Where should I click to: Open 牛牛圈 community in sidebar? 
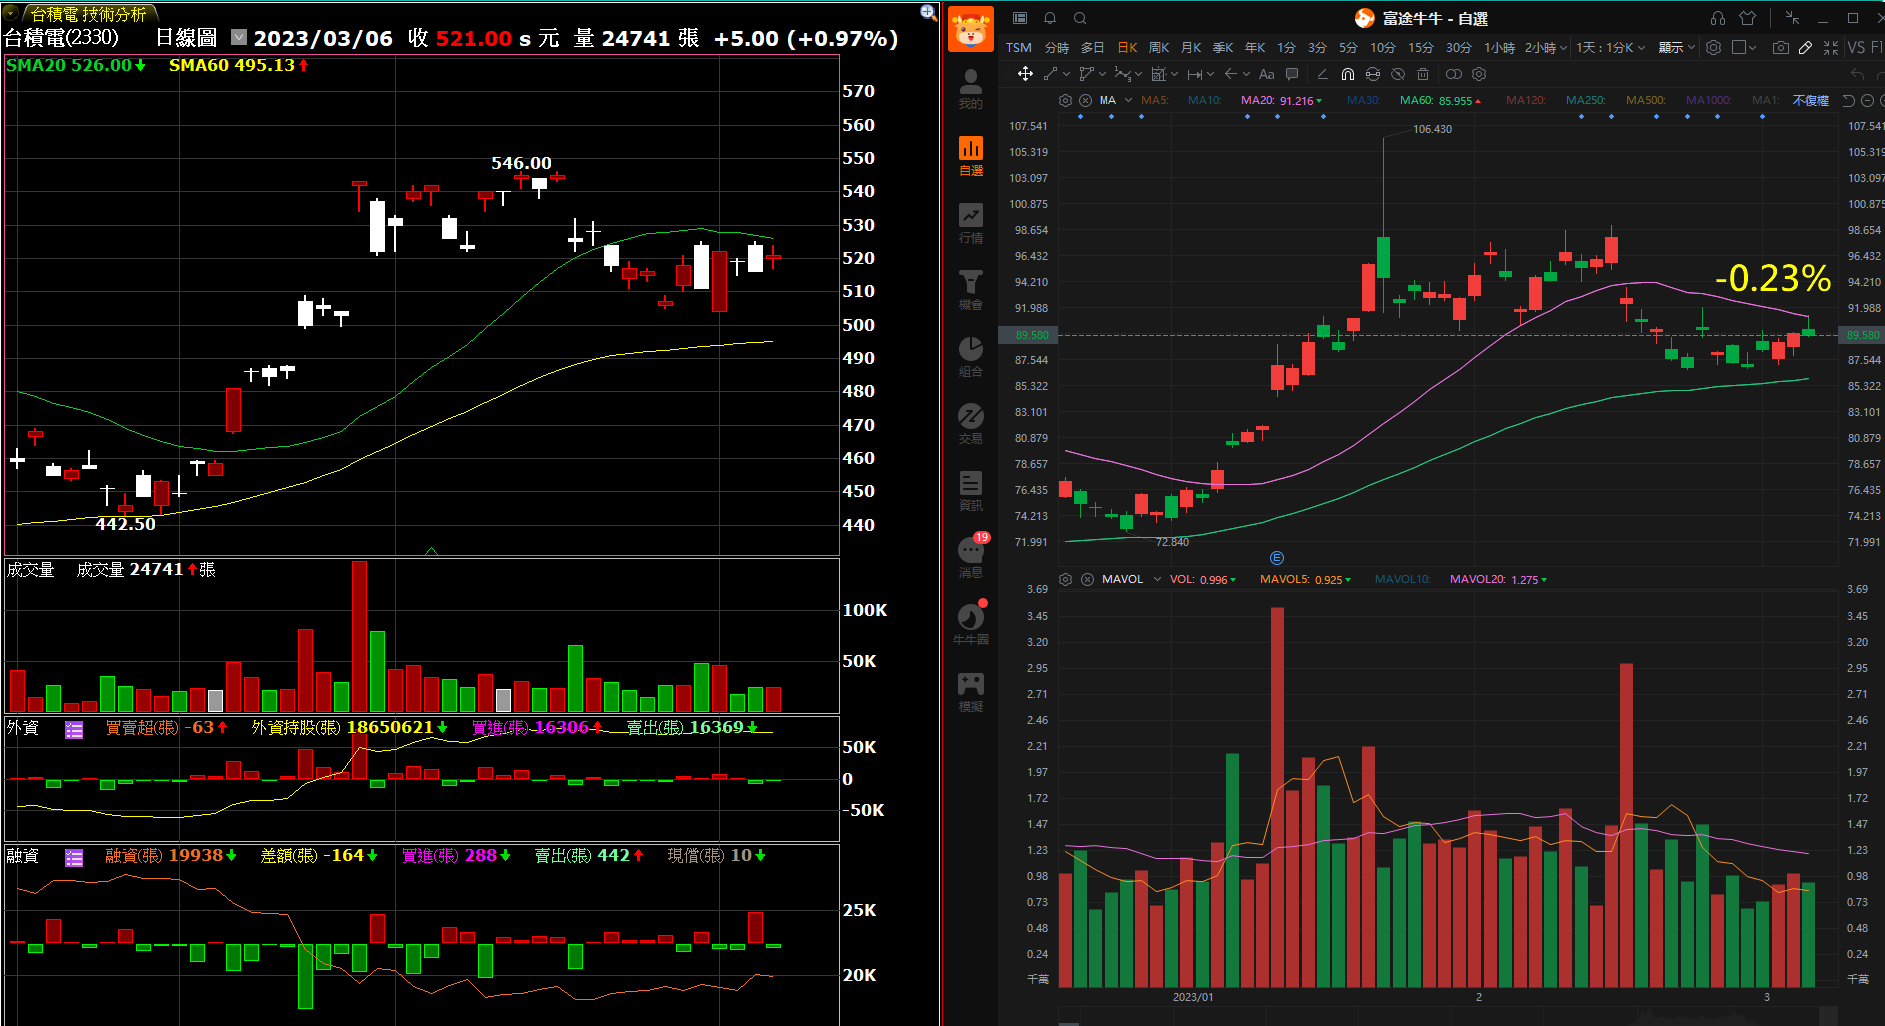click(970, 624)
